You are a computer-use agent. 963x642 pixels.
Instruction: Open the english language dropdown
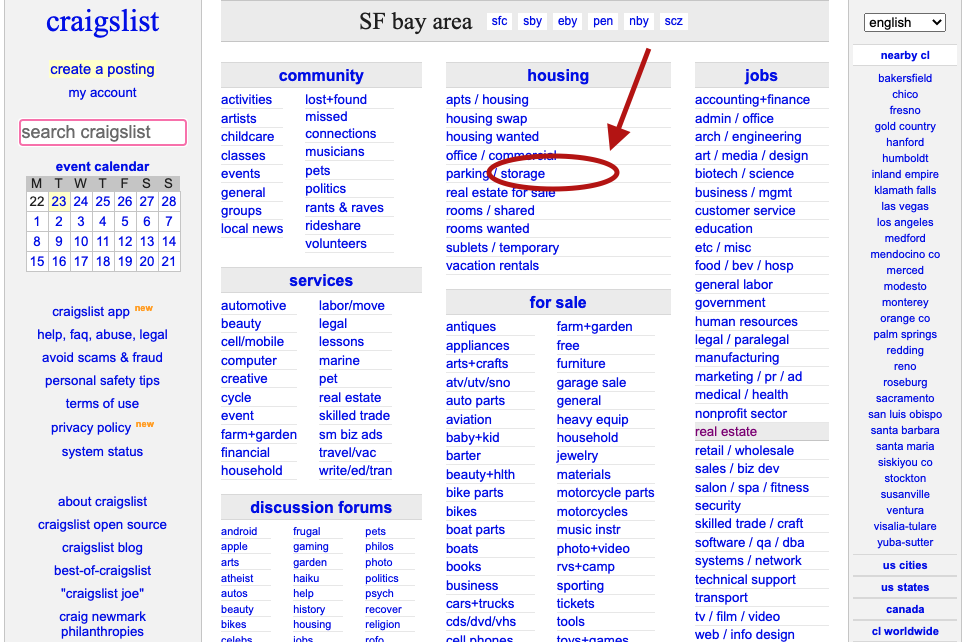(904, 22)
